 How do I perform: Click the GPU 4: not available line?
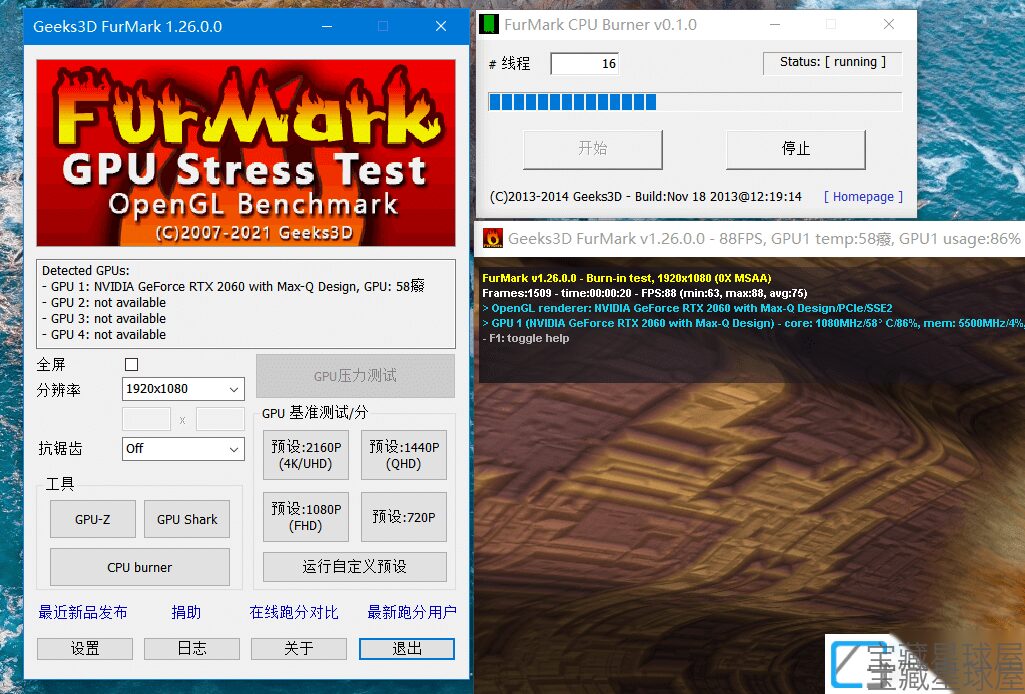tap(104, 335)
